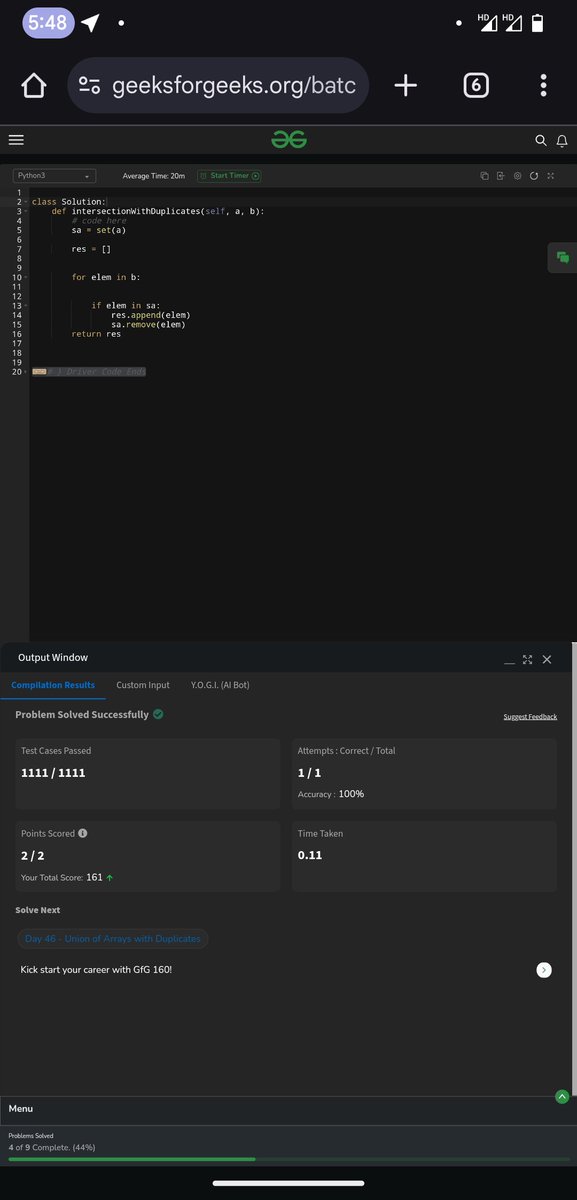The height and width of the screenshot is (1200, 577).
Task: Show open tabs switcher
Action: click(476, 86)
